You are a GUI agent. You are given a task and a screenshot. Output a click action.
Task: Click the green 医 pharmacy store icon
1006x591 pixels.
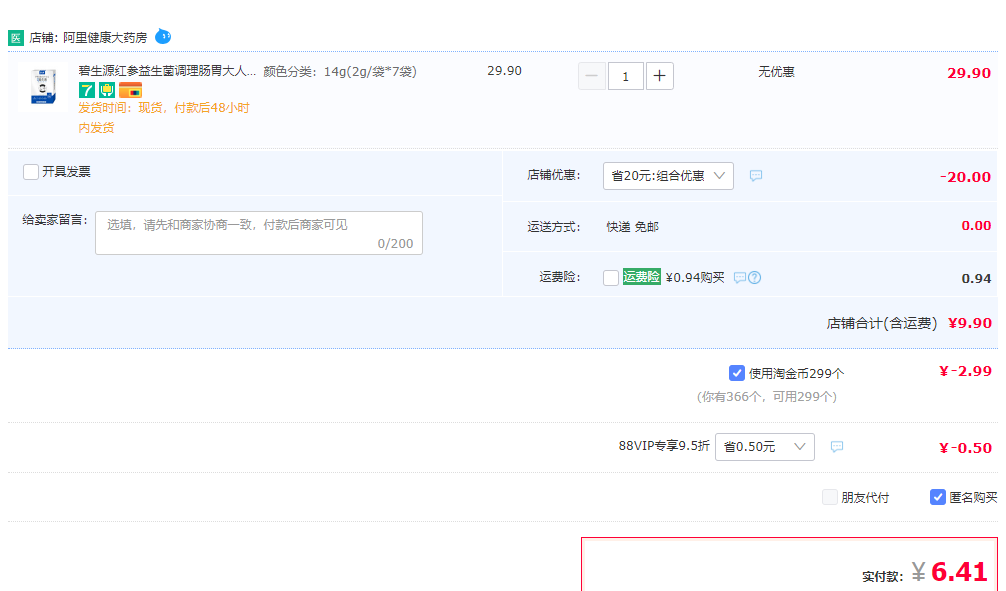[16, 38]
